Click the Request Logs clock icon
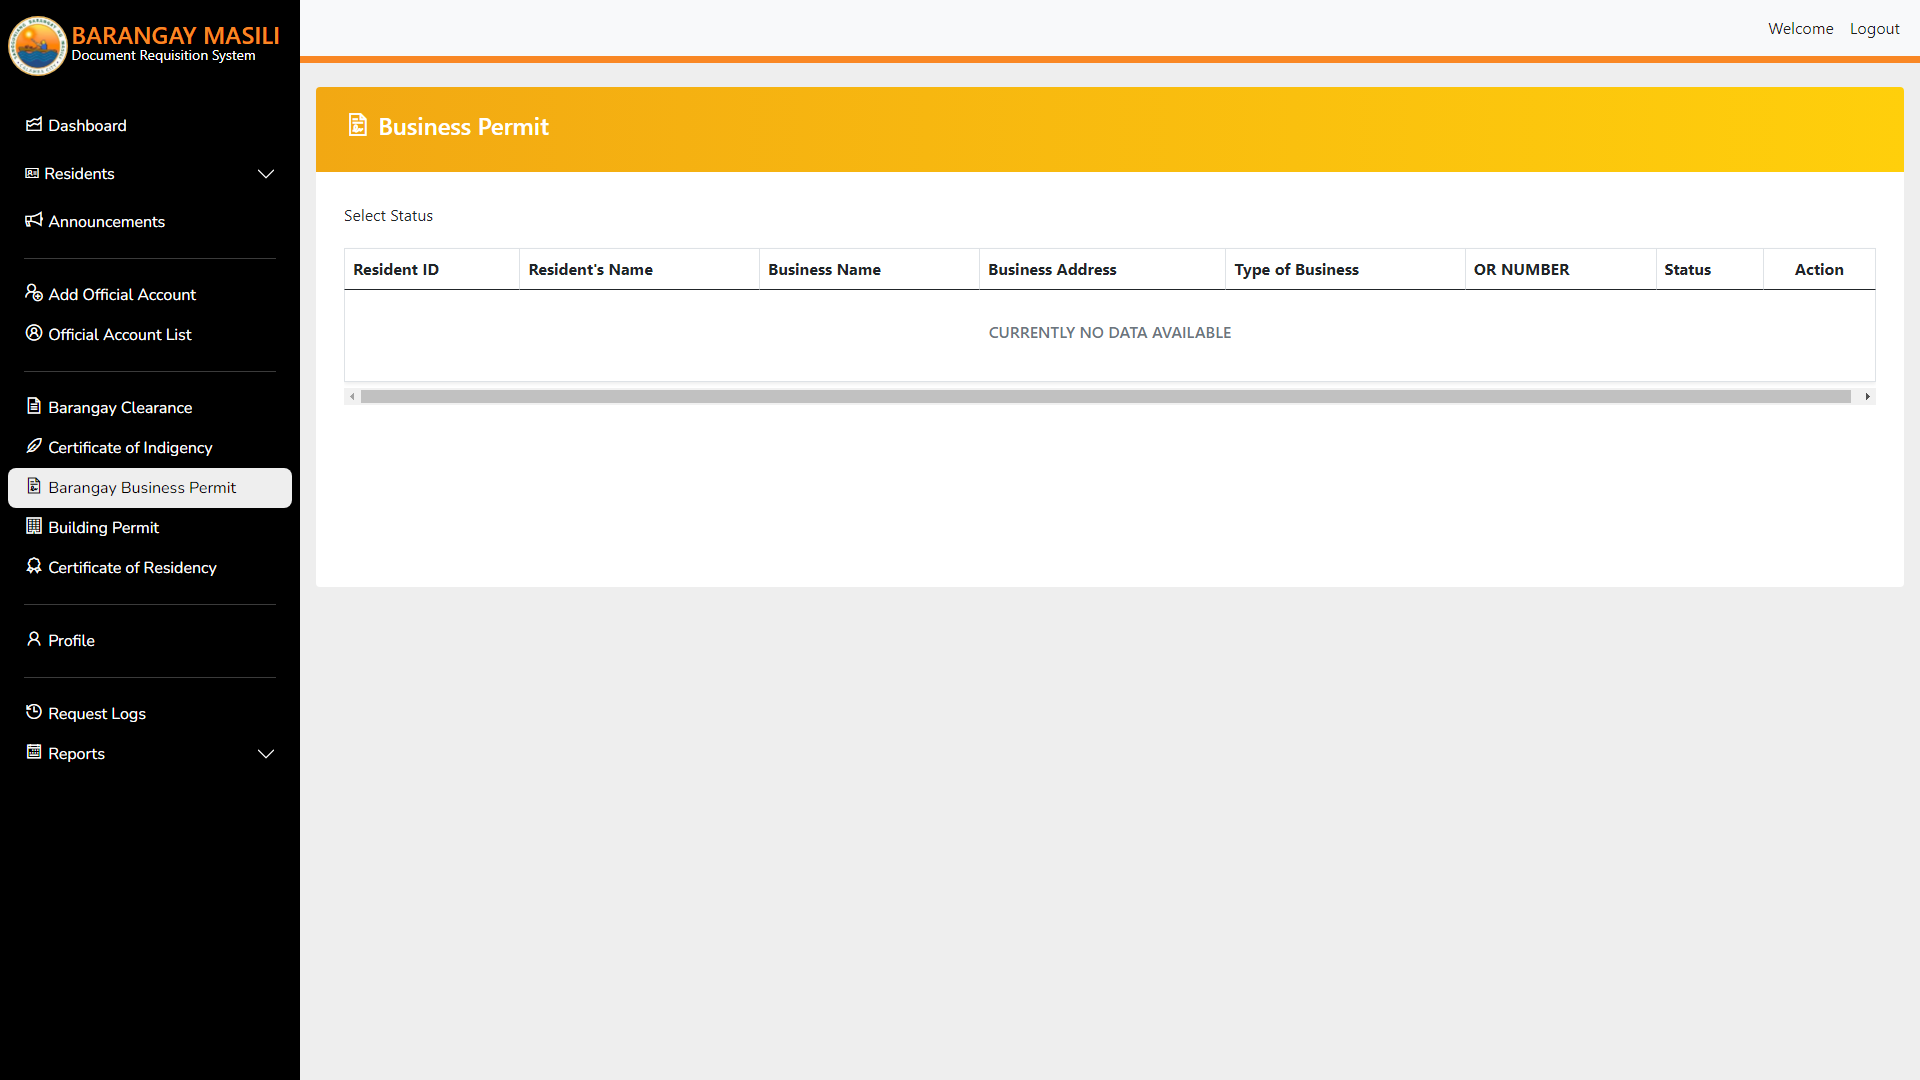The height and width of the screenshot is (1080, 1920). click(x=34, y=712)
